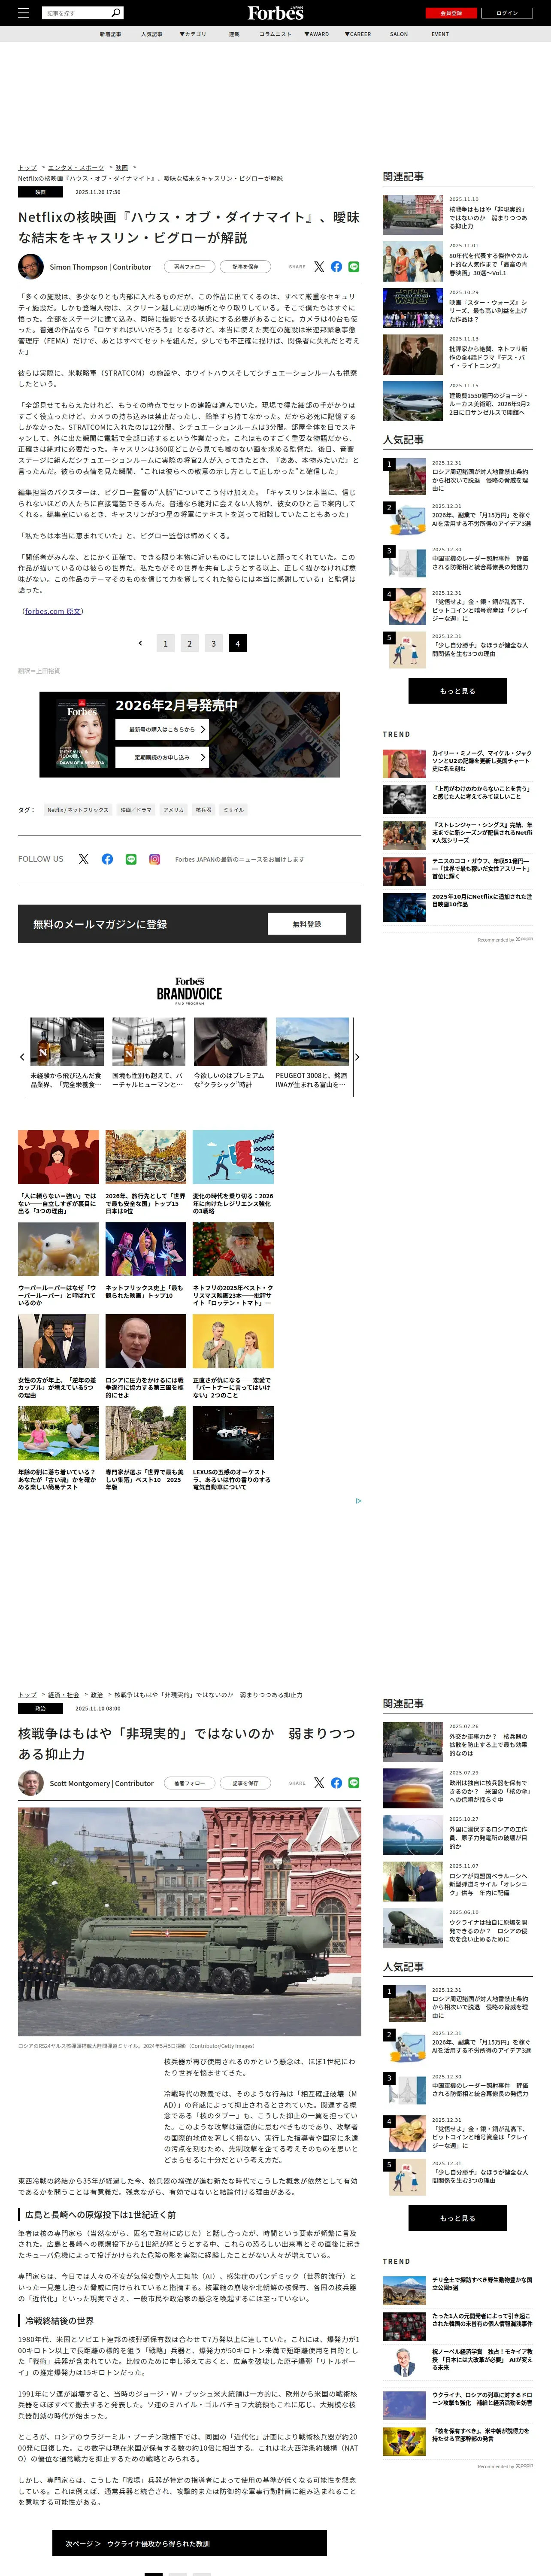
Task: Click エンタメ・スポーツ breadcrumb link
Action: point(76,167)
